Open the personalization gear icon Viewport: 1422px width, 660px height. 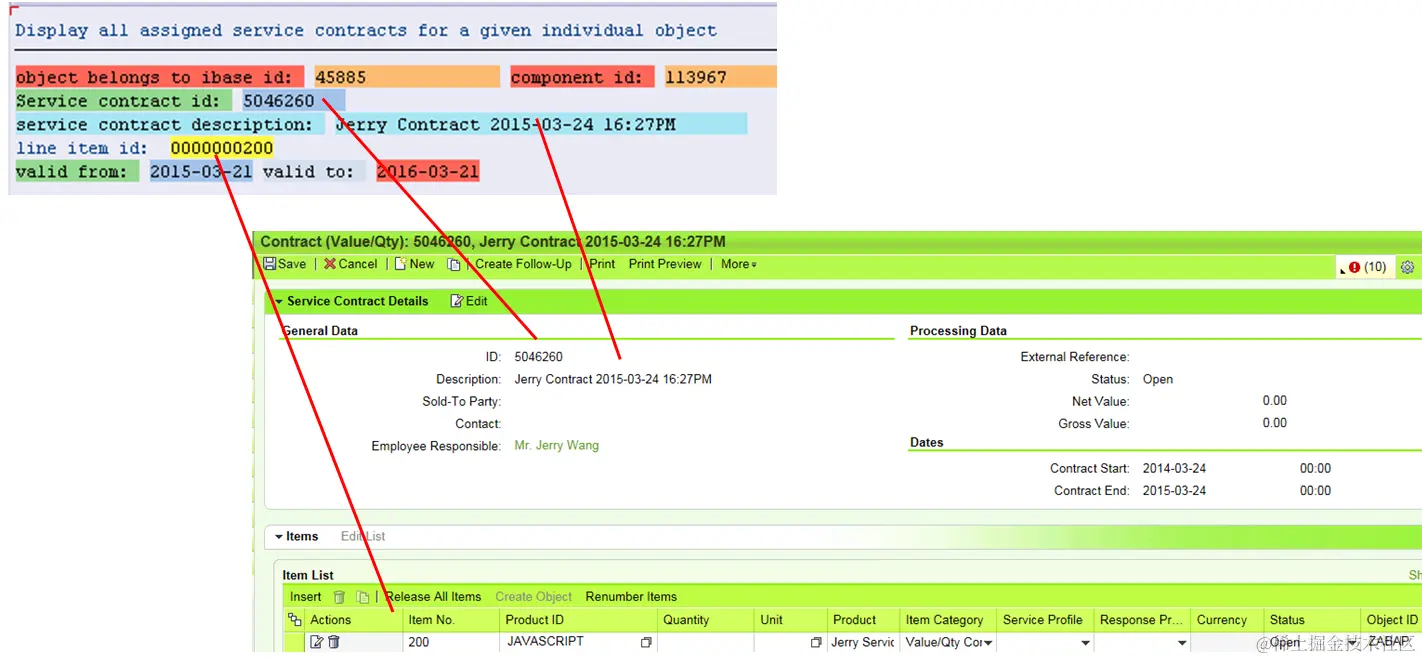1407,267
